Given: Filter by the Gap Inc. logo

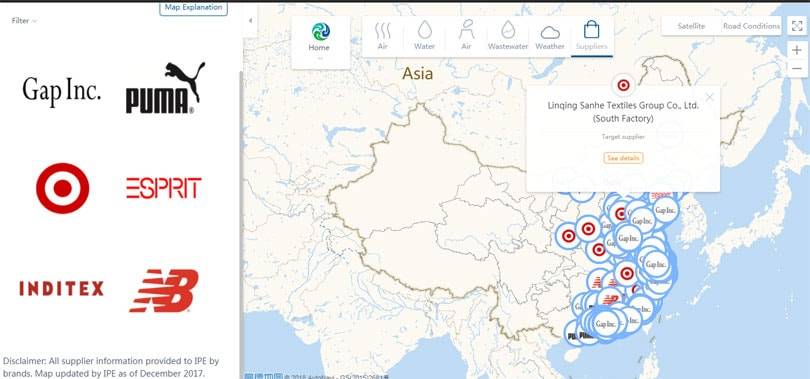Looking at the screenshot, I should (x=61, y=91).
